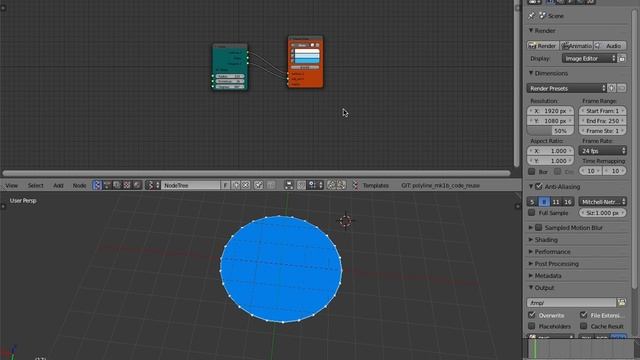
Task: Toggle node snapping magnet icon
Action: tap(301, 185)
